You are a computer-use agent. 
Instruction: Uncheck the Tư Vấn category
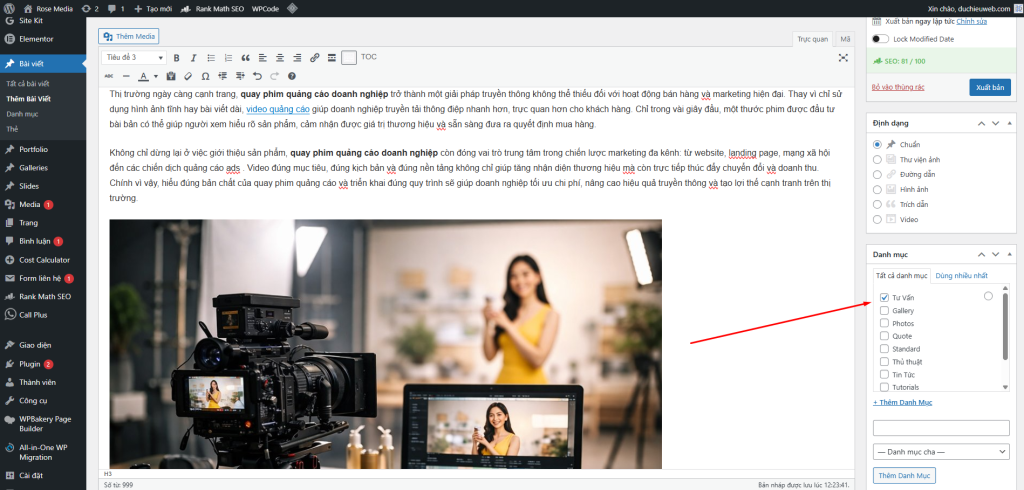[884, 298]
